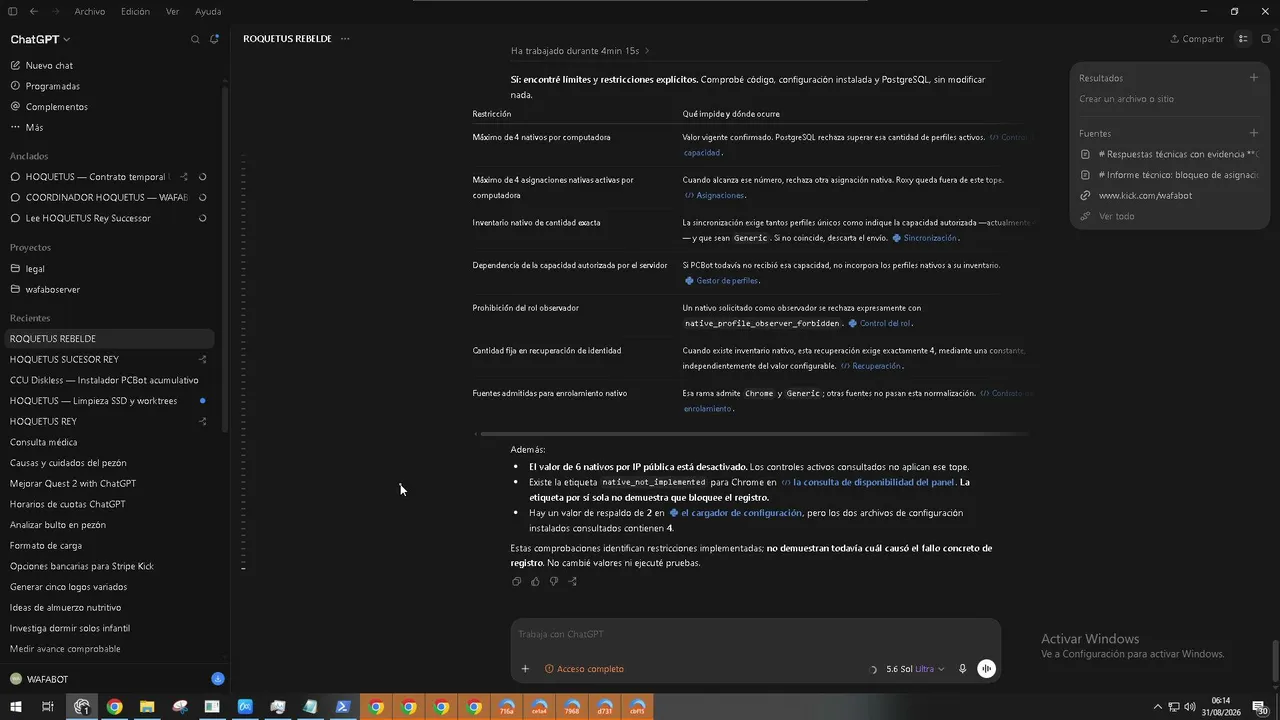
Task: Open ChatGPT app in Windows taskbar
Action: click(x=82, y=707)
